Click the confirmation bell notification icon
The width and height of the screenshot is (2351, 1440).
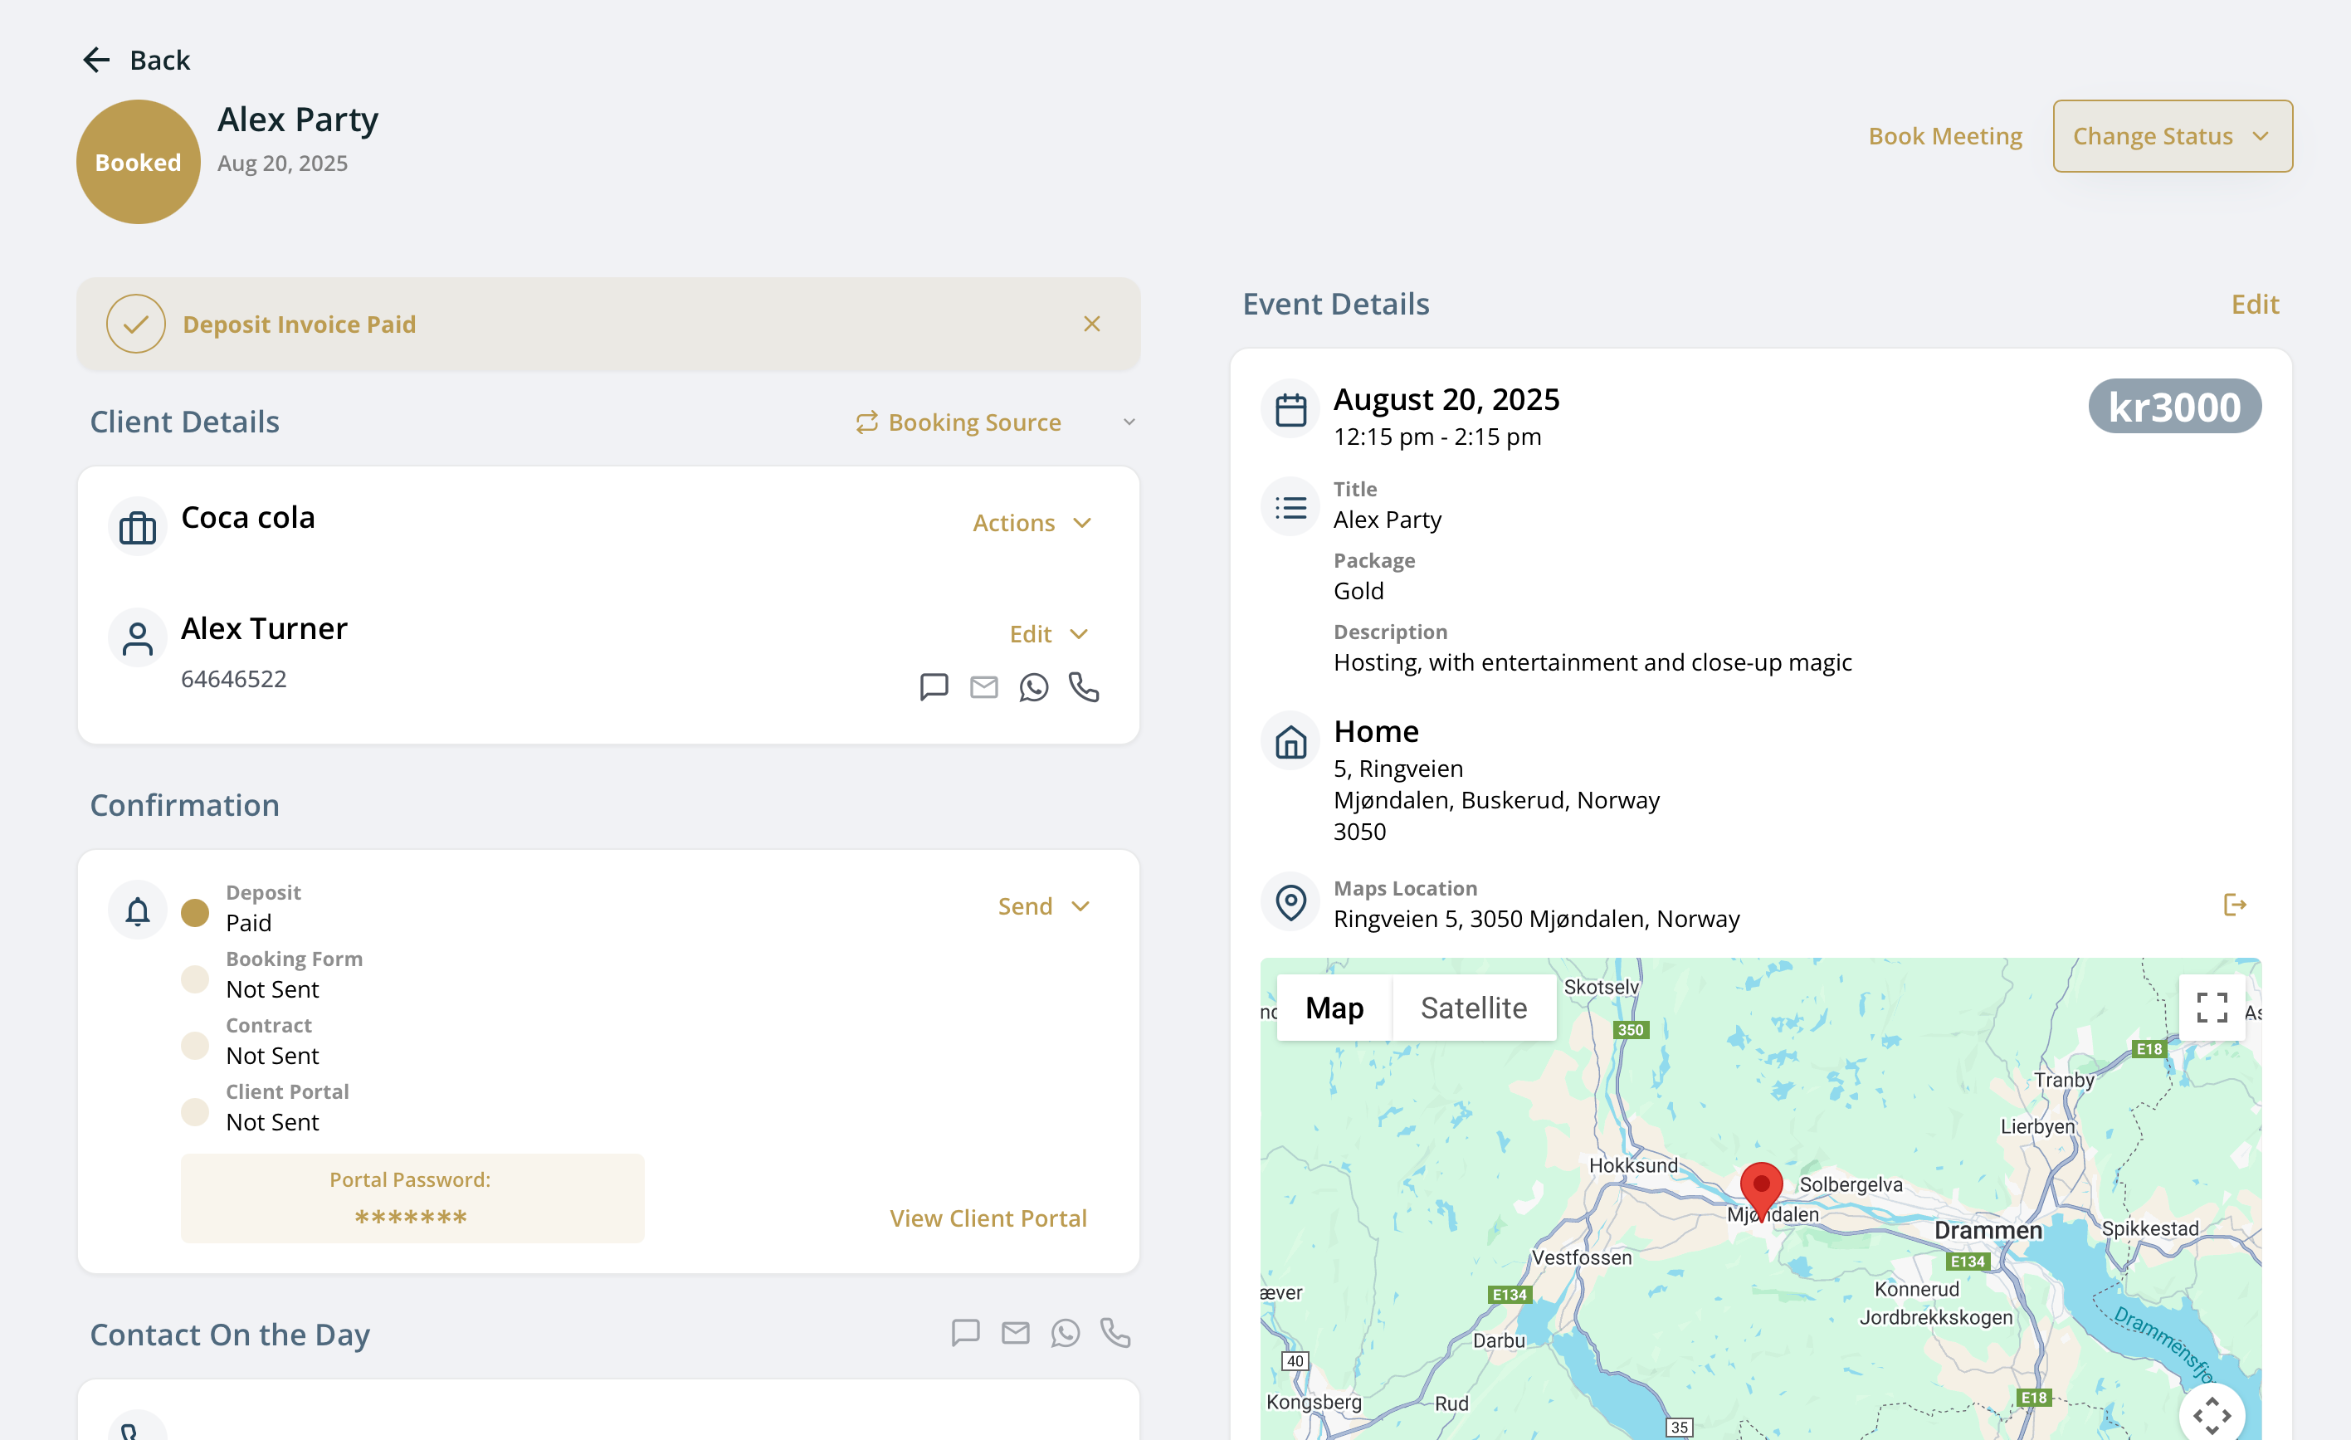tap(137, 910)
